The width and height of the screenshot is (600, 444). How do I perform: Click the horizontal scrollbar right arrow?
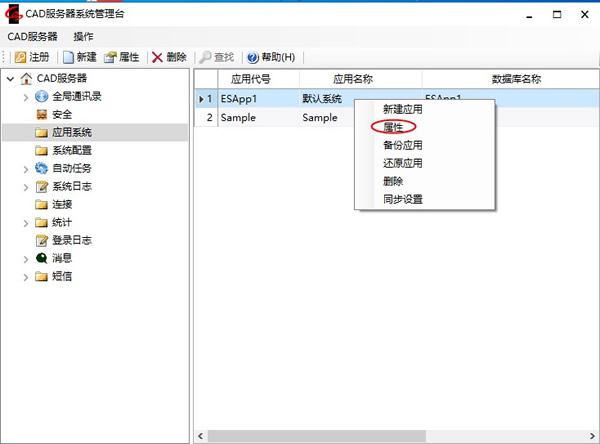(x=592, y=436)
